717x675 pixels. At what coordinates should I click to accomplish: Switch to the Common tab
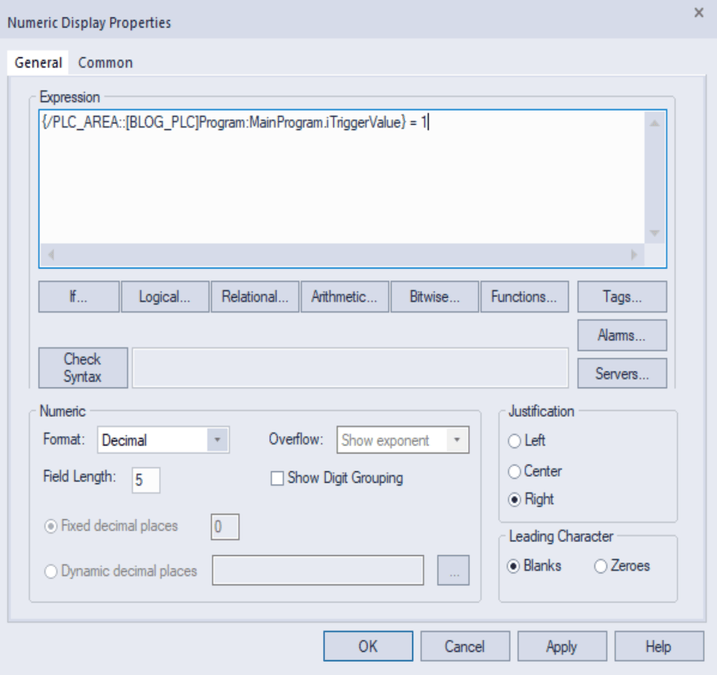point(105,63)
